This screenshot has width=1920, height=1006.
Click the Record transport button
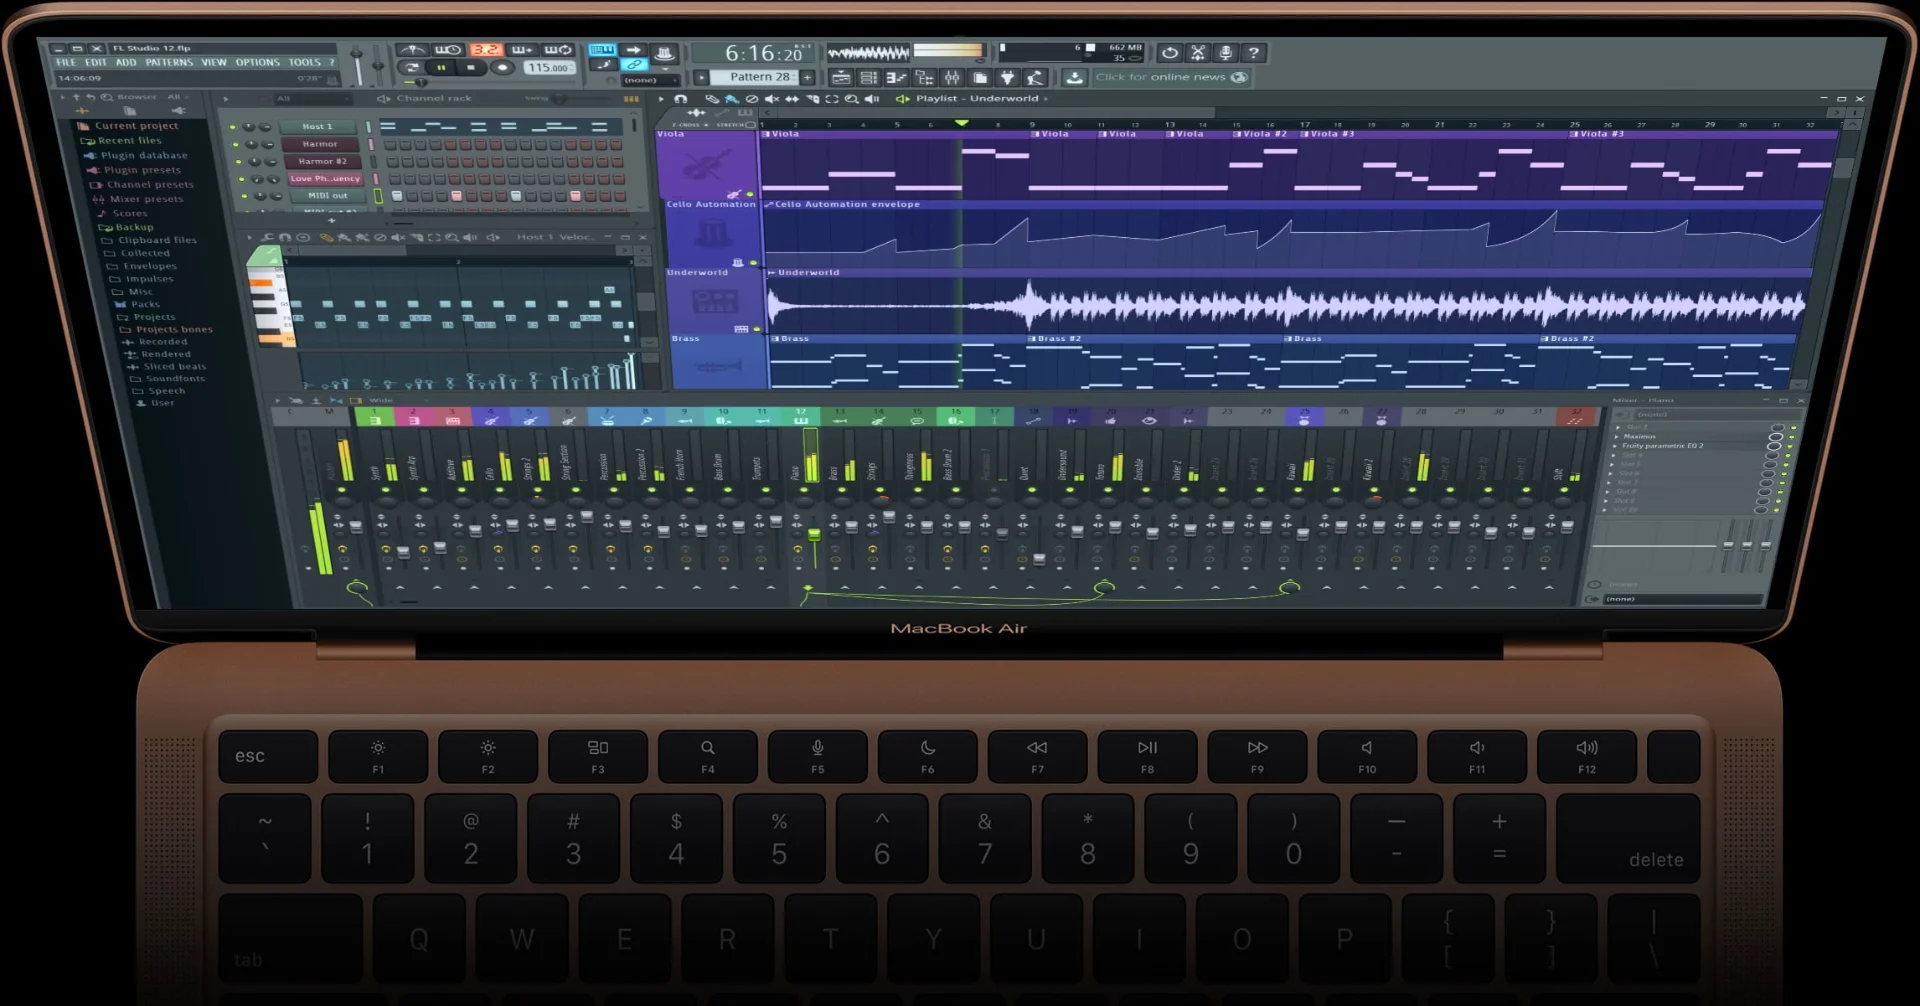[503, 68]
